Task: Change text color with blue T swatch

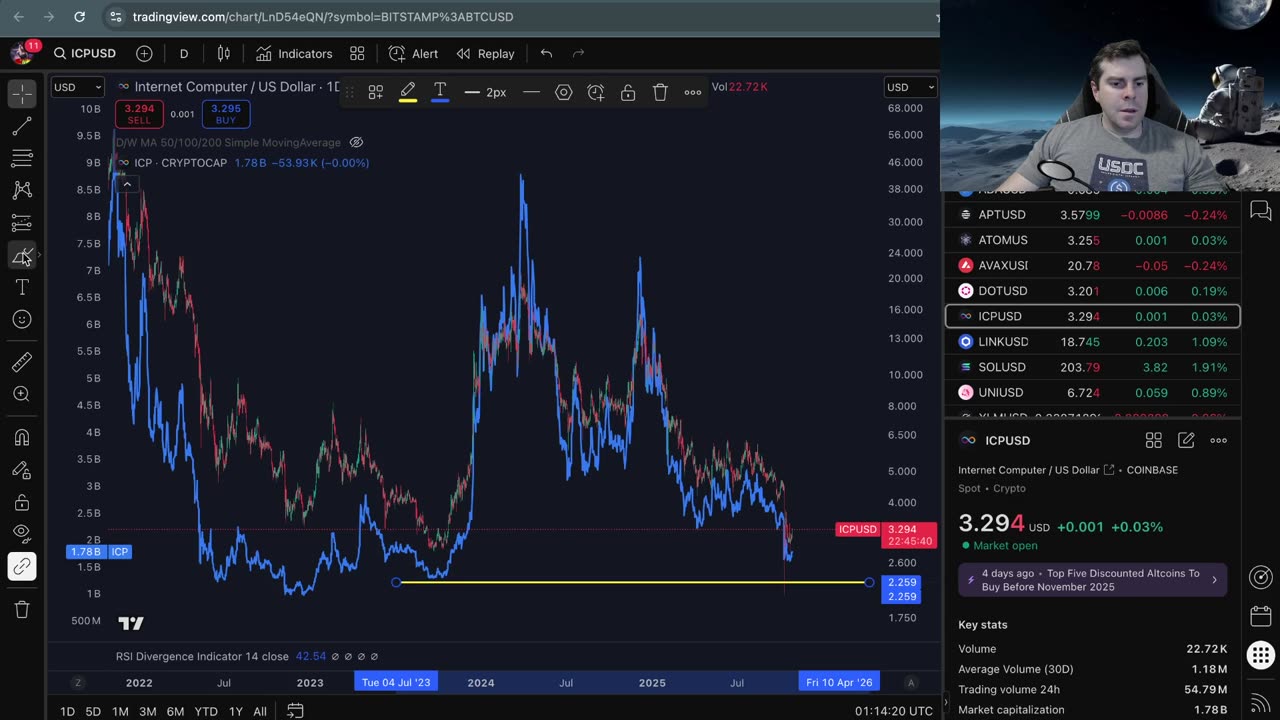Action: click(440, 92)
